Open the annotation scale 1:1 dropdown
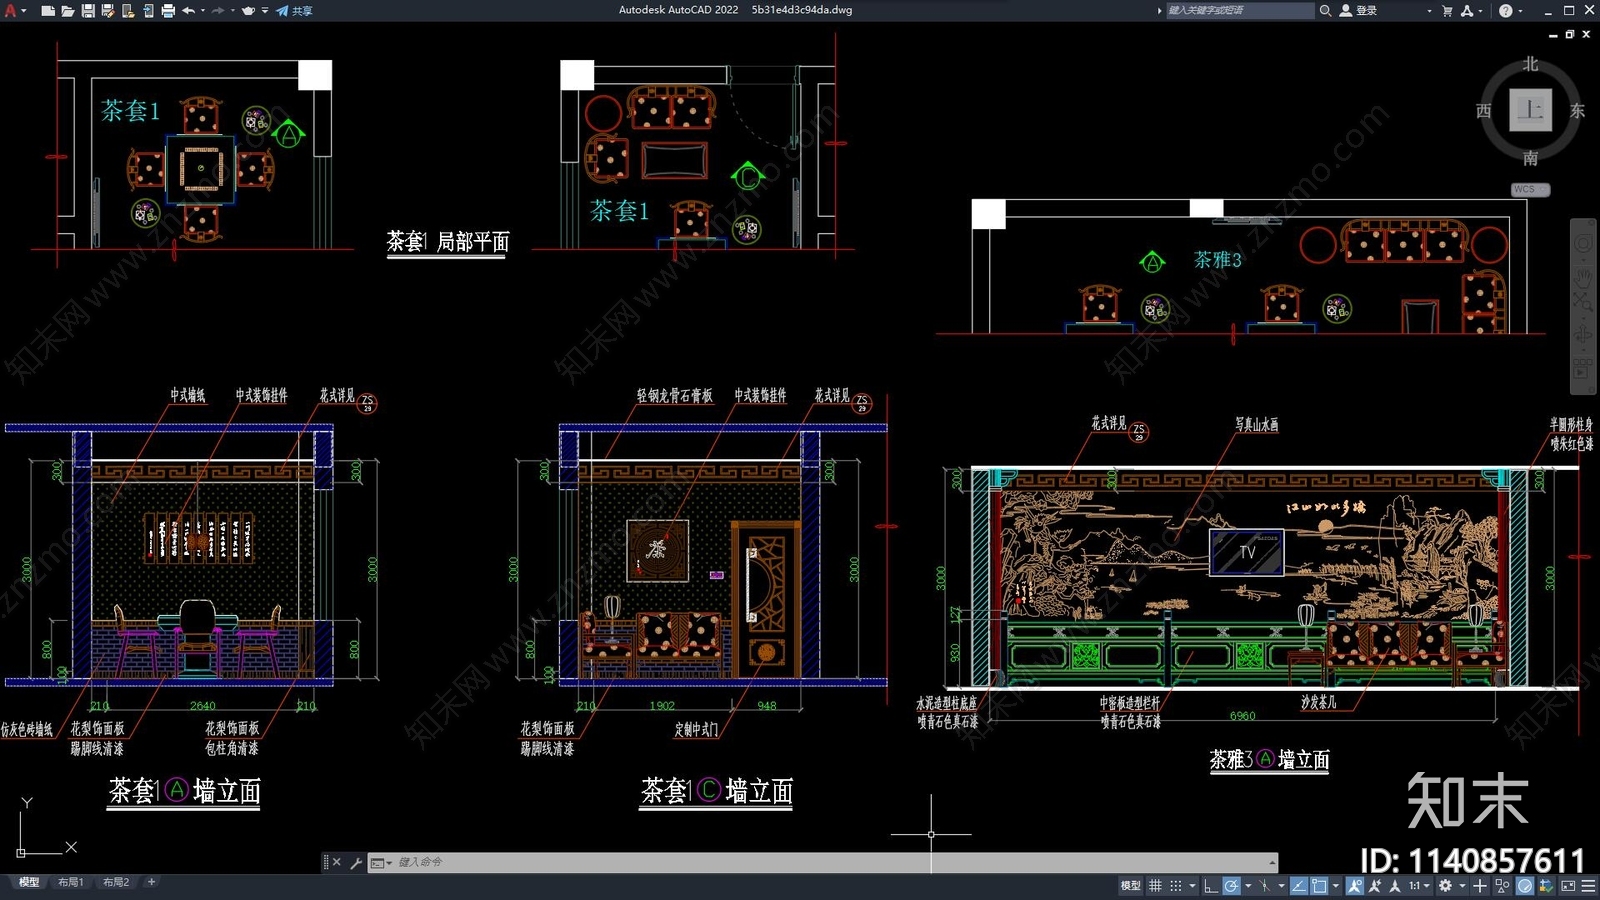This screenshot has width=1600, height=900. coord(1419,886)
